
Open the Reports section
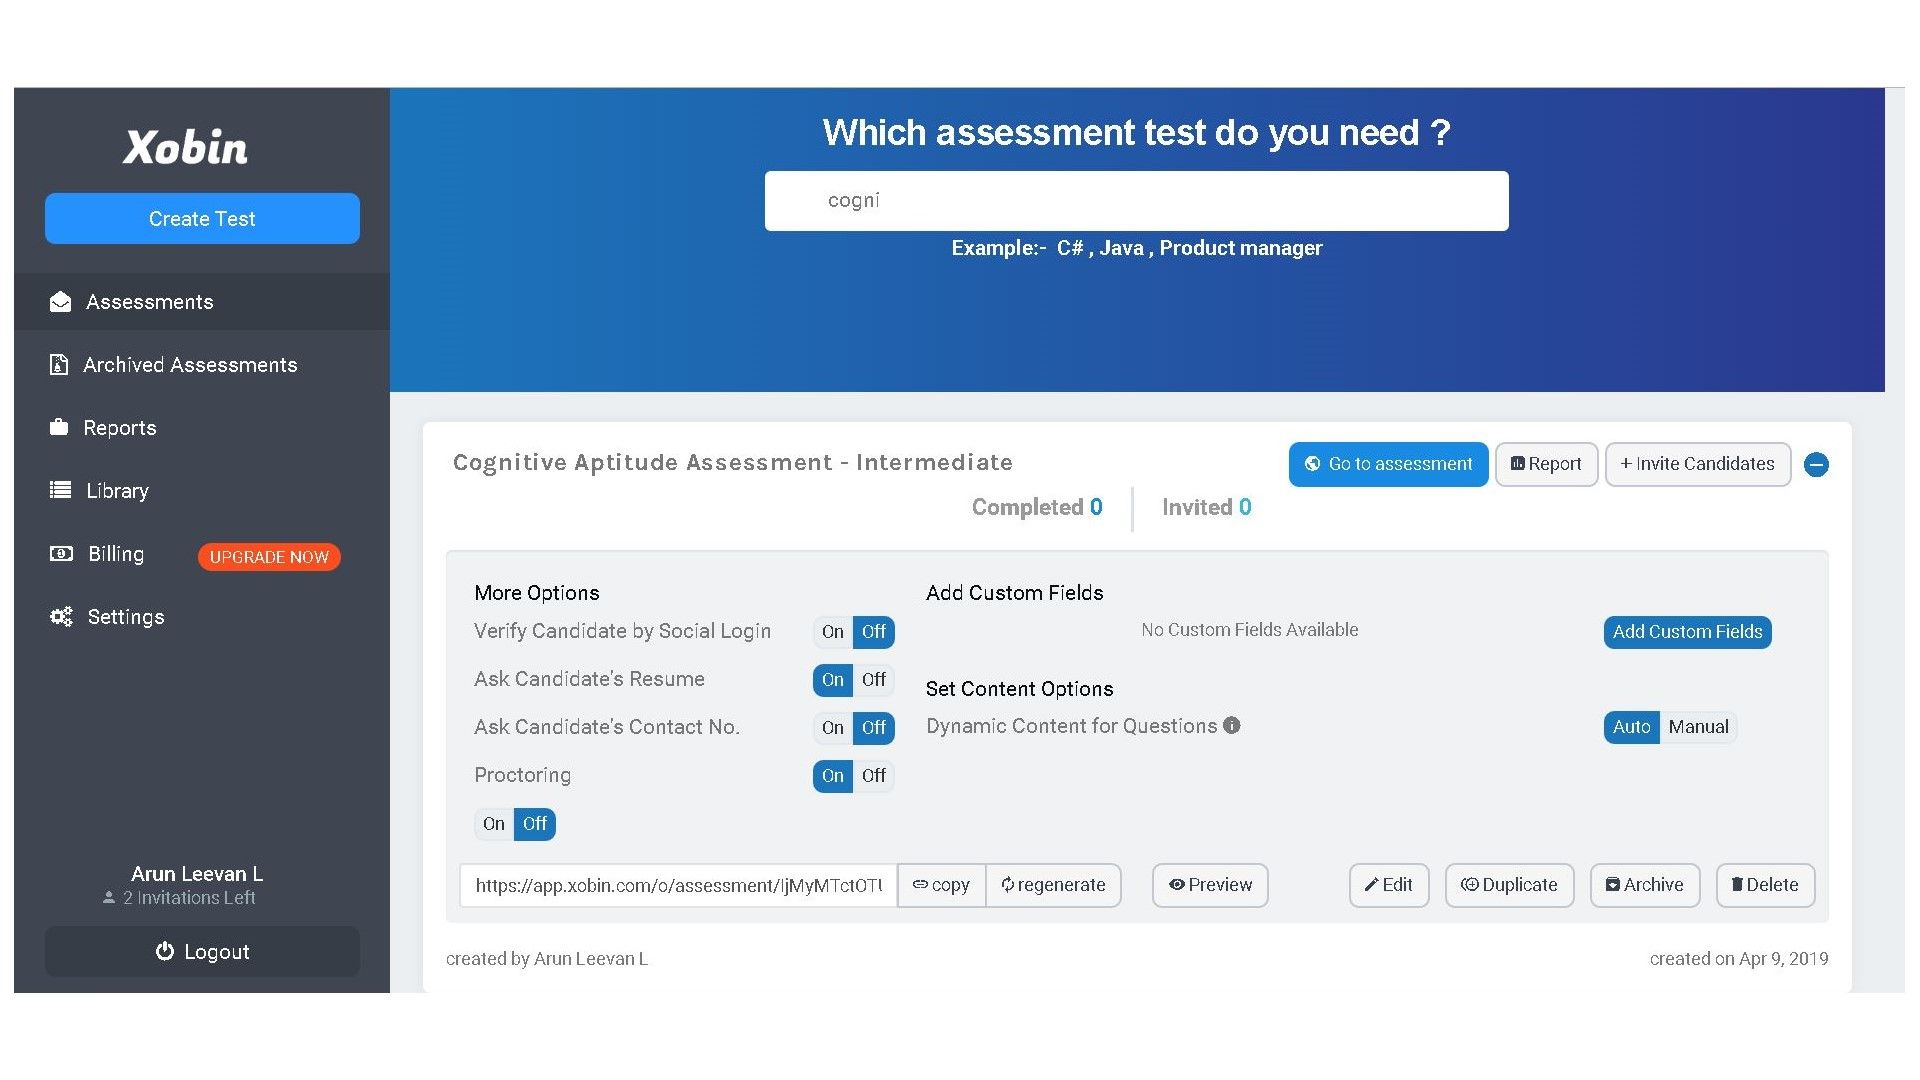click(119, 427)
